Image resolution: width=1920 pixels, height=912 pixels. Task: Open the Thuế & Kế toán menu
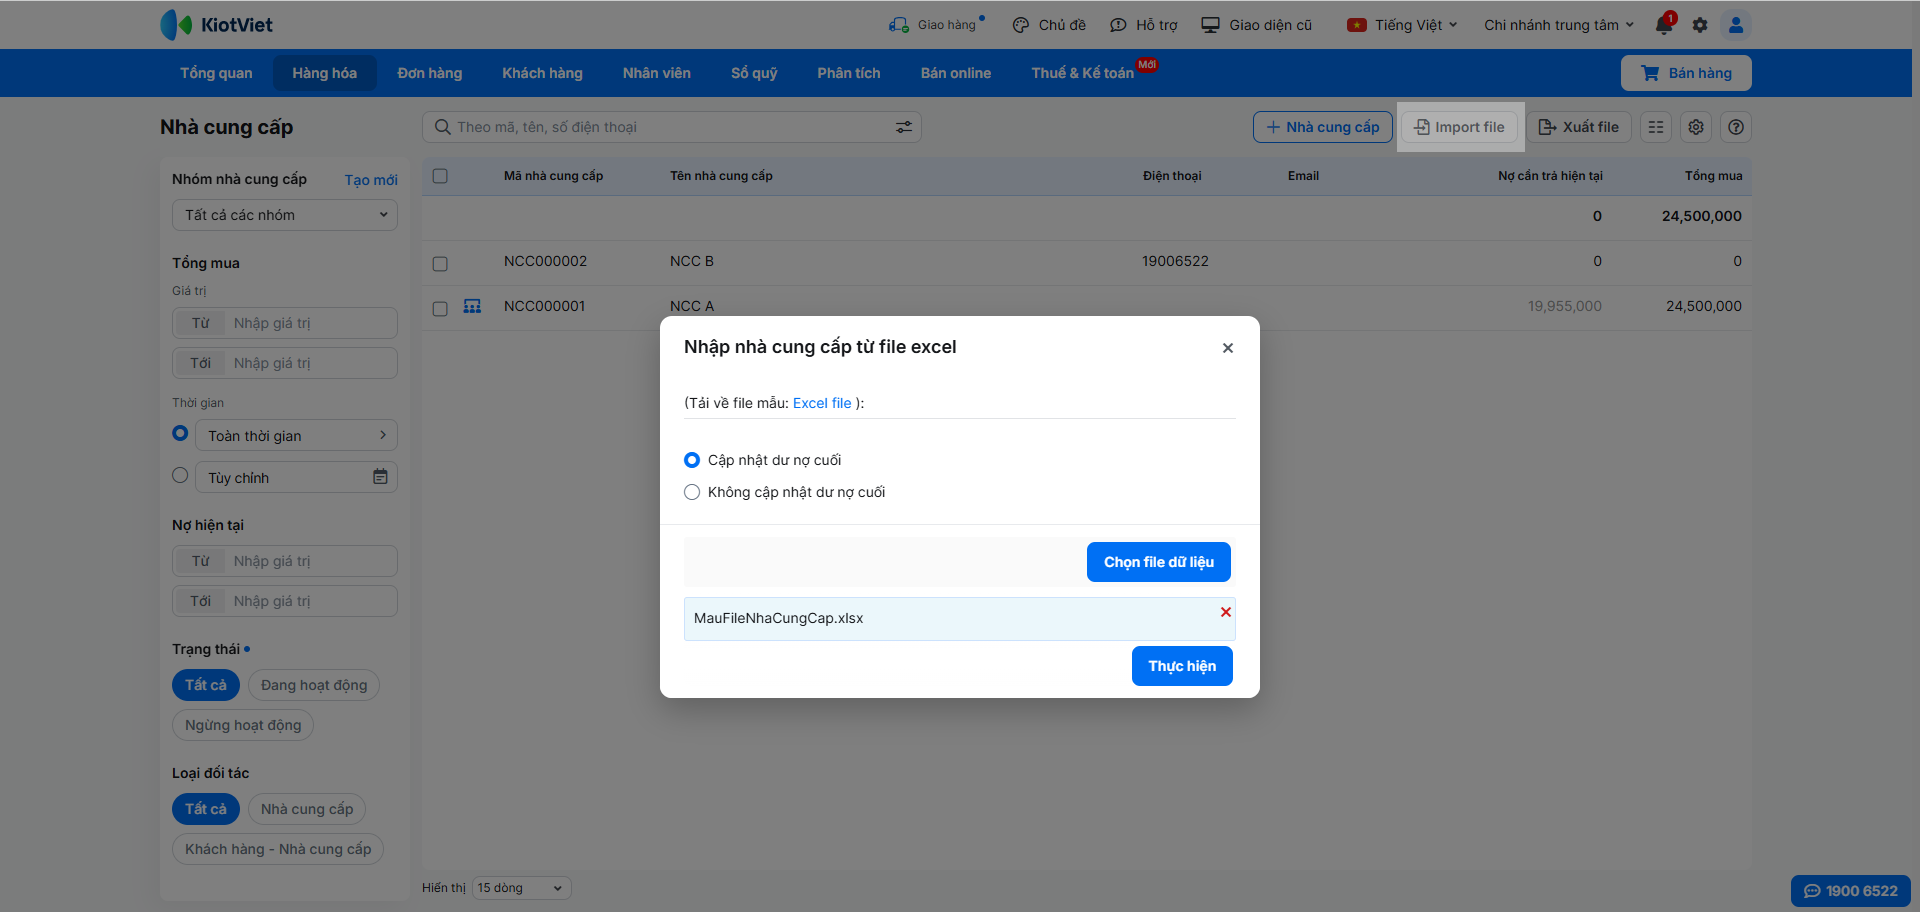(x=1083, y=73)
